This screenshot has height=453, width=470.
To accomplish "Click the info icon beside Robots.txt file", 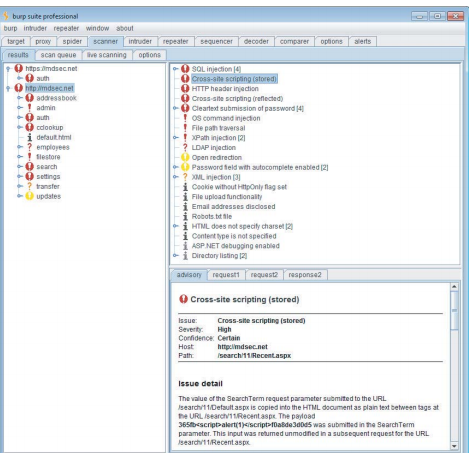I will click(x=185, y=216).
